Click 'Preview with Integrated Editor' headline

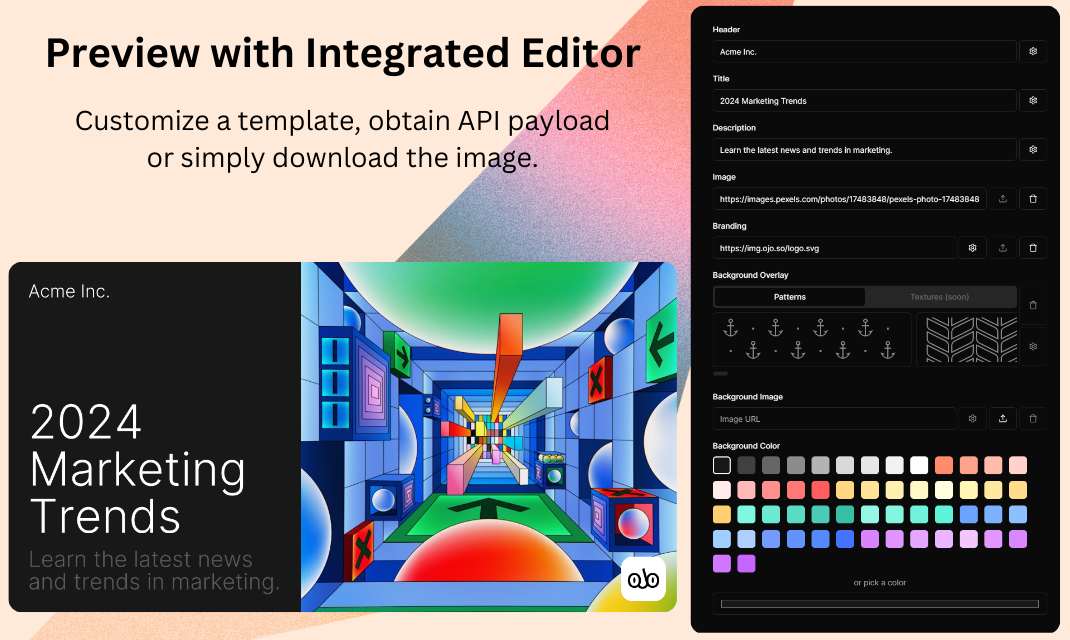point(343,53)
